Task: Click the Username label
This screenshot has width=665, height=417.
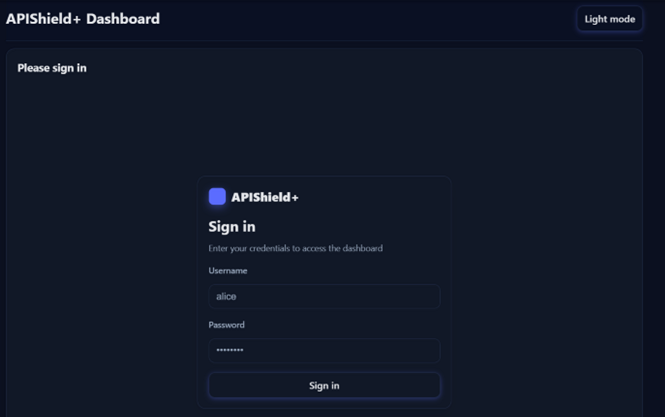Action: click(x=228, y=271)
